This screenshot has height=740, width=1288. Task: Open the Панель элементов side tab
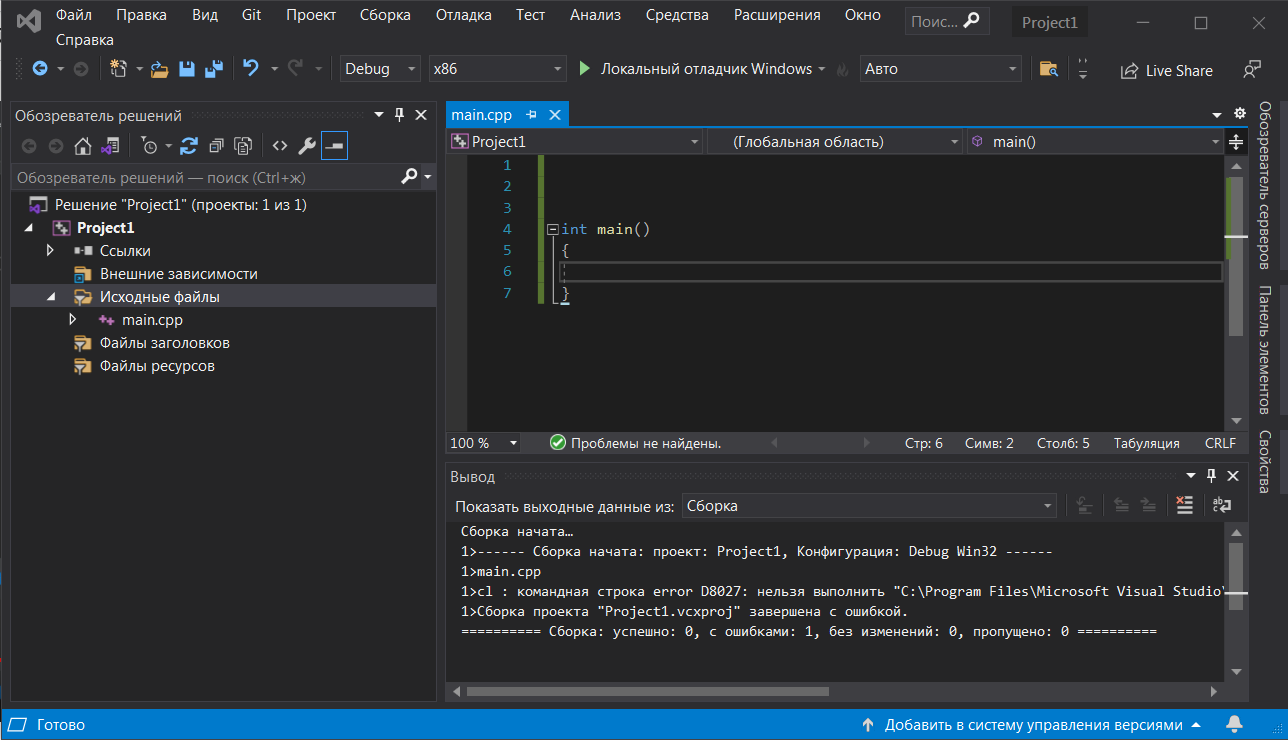1265,349
